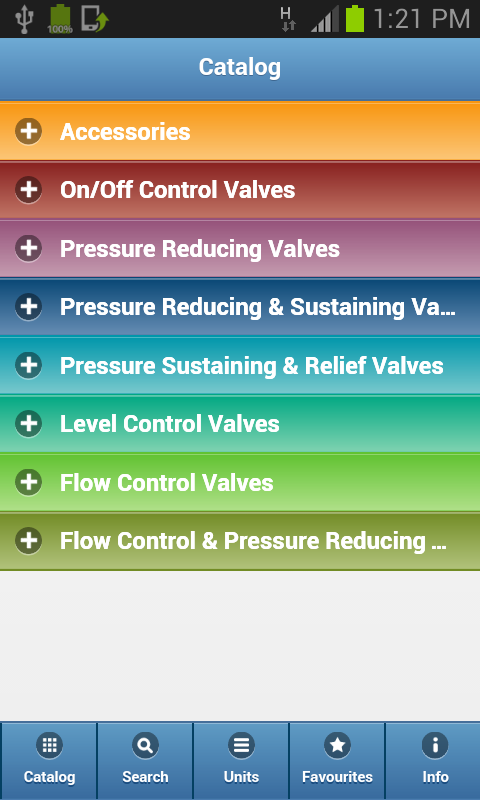
Task: Expand Accessories with the plus icon
Action: point(28,132)
